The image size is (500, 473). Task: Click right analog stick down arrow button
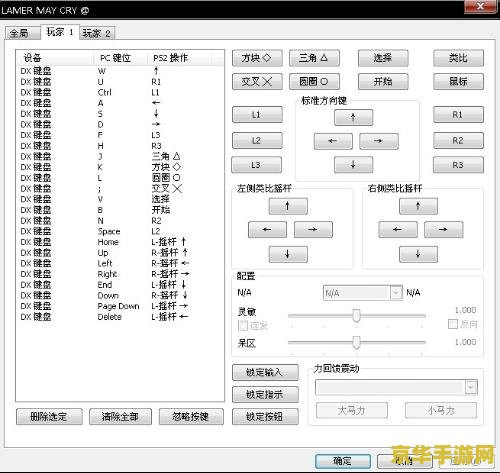(x=418, y=254)
